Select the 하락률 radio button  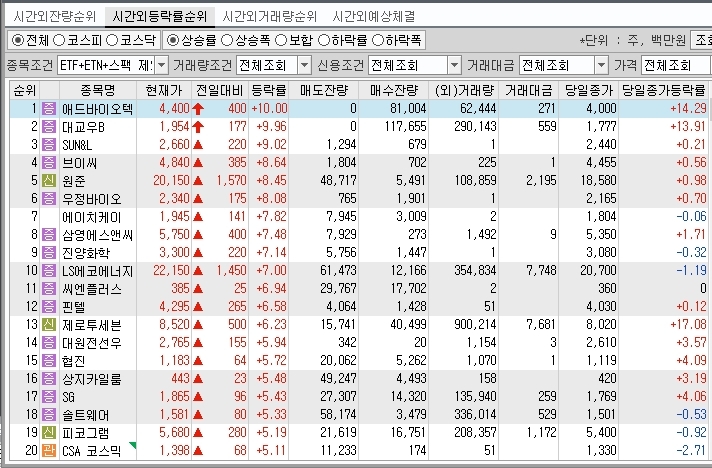(x=323, y=40)
